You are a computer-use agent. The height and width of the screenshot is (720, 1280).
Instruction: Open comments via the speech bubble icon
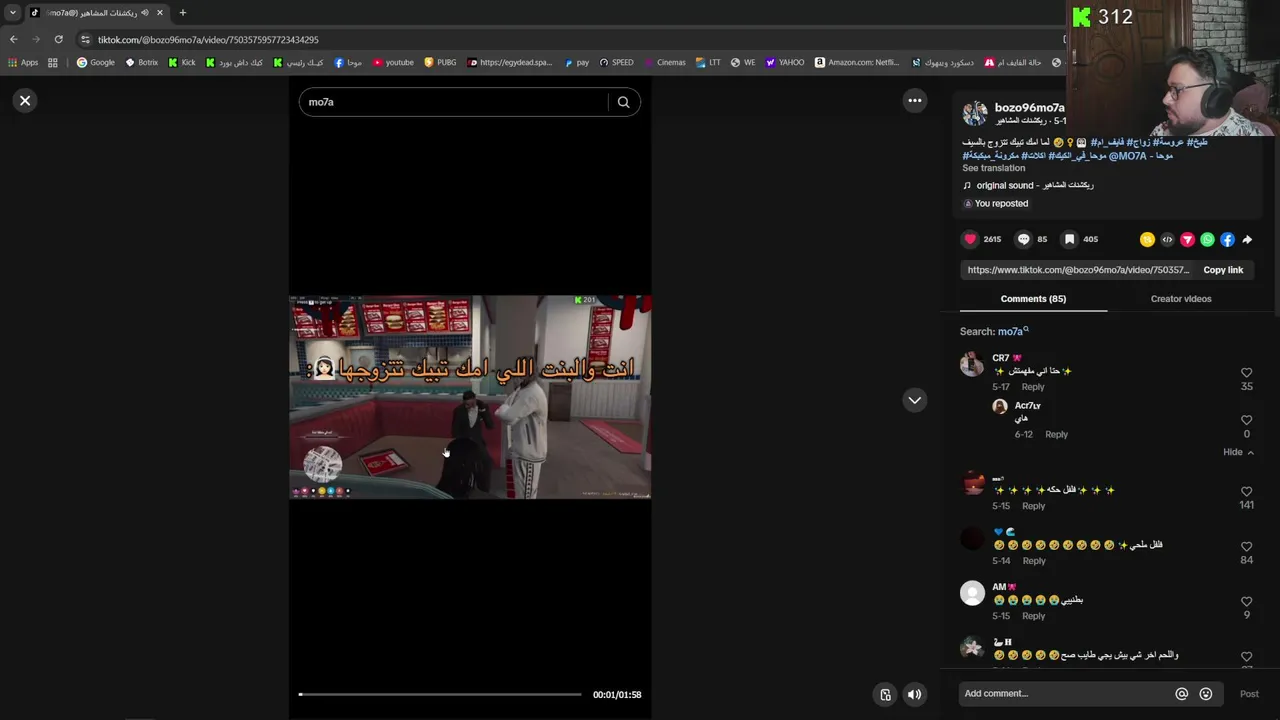coord(1023,240)
